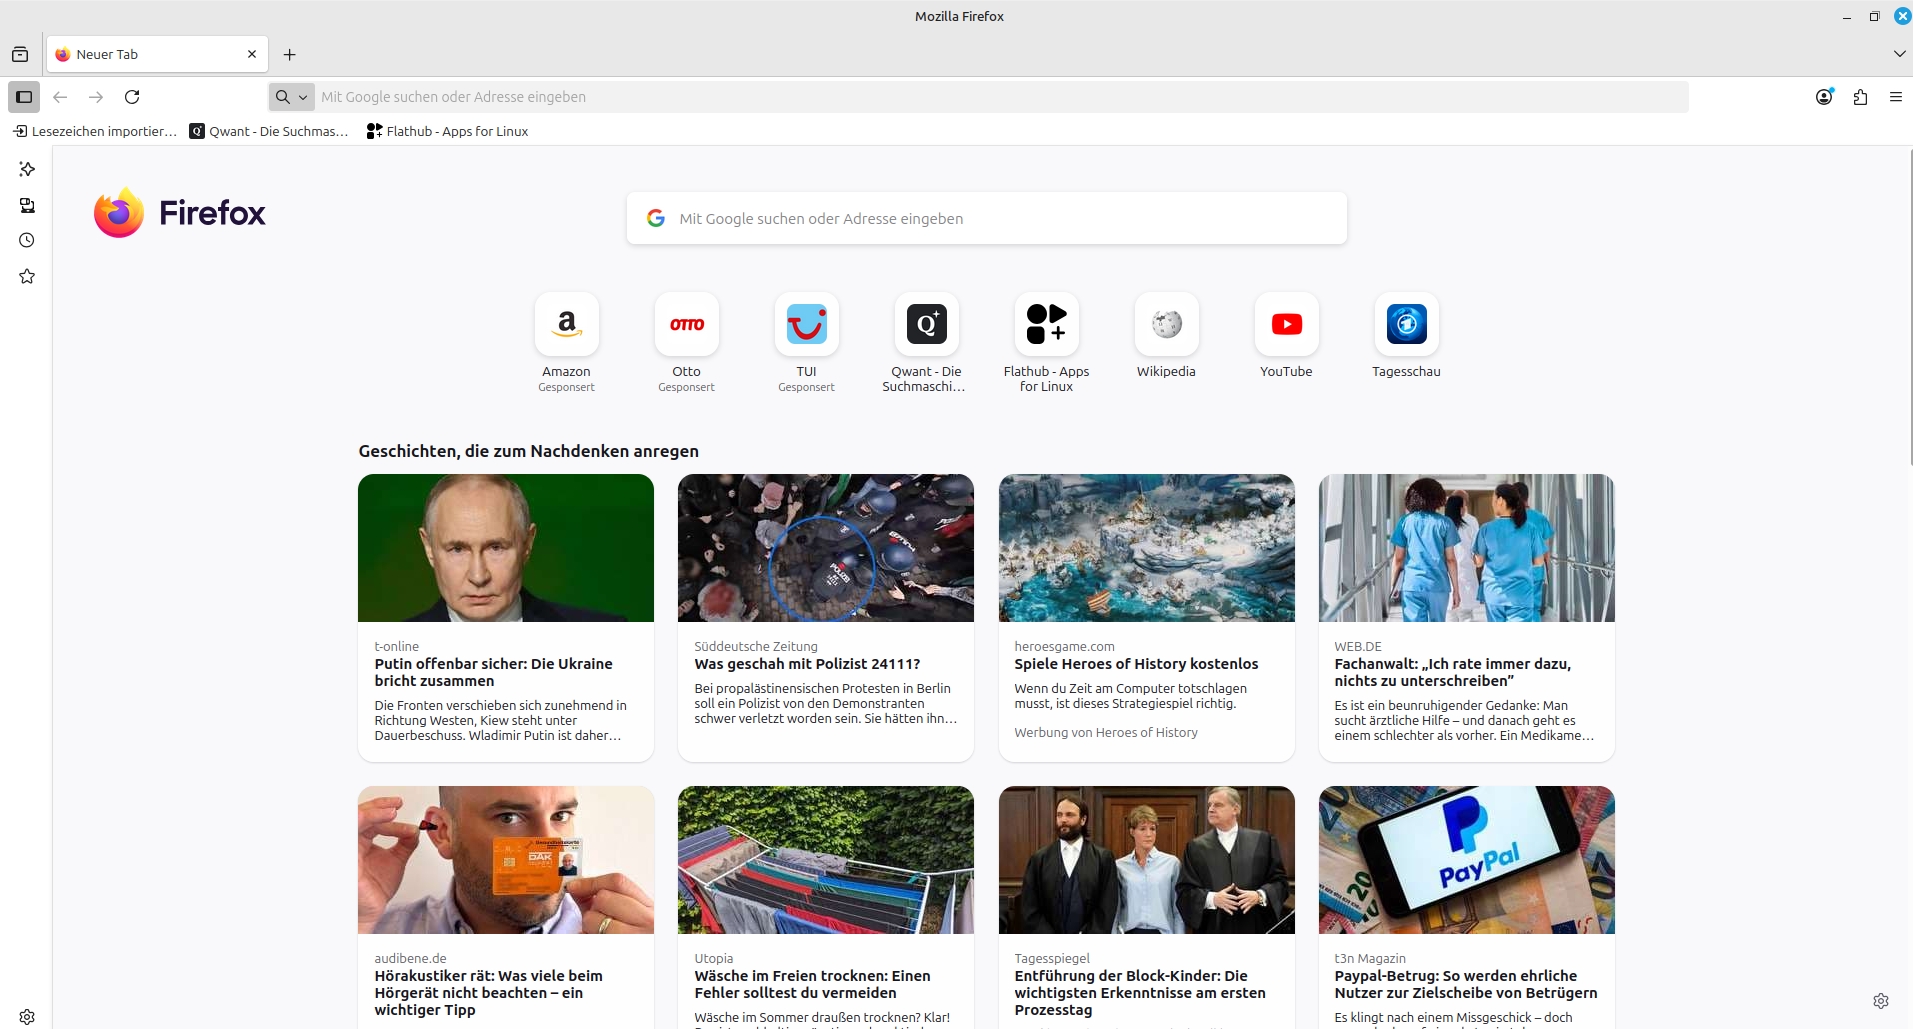Open the list all tabs chevron

[1899, 54]
